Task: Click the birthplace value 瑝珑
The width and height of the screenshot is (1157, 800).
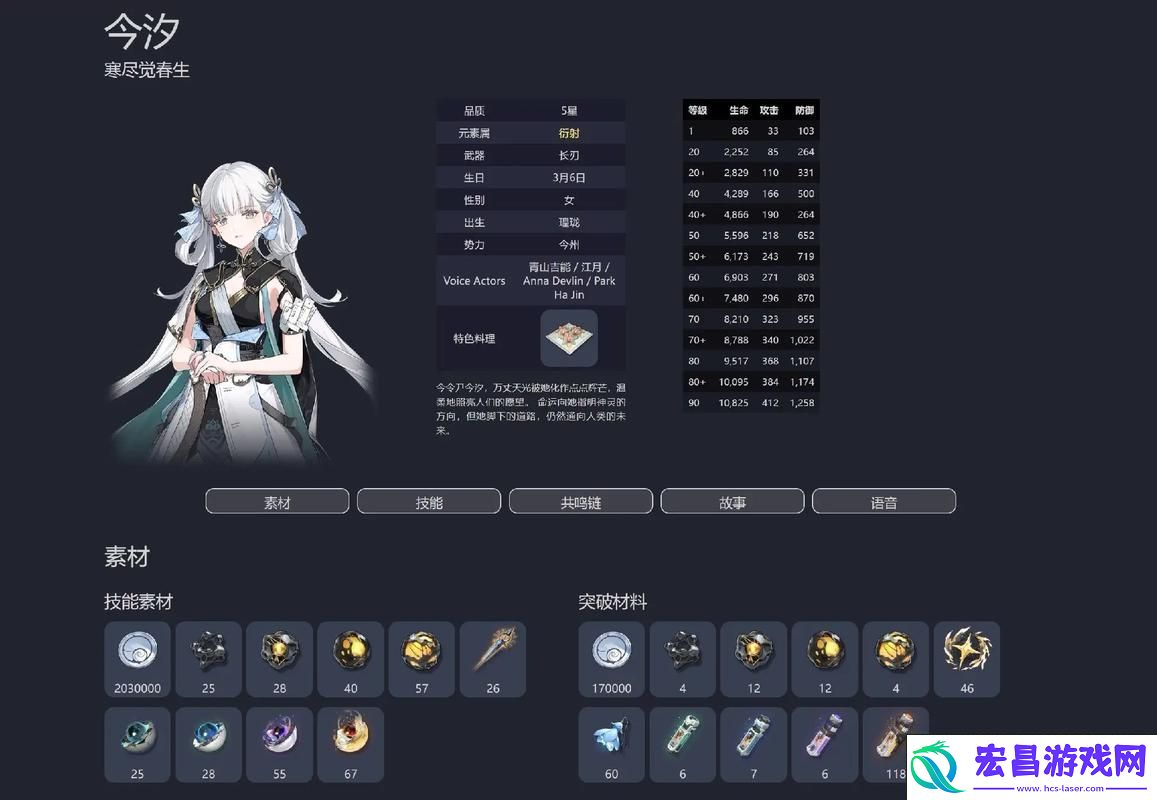Action: [x=569, y=222]
